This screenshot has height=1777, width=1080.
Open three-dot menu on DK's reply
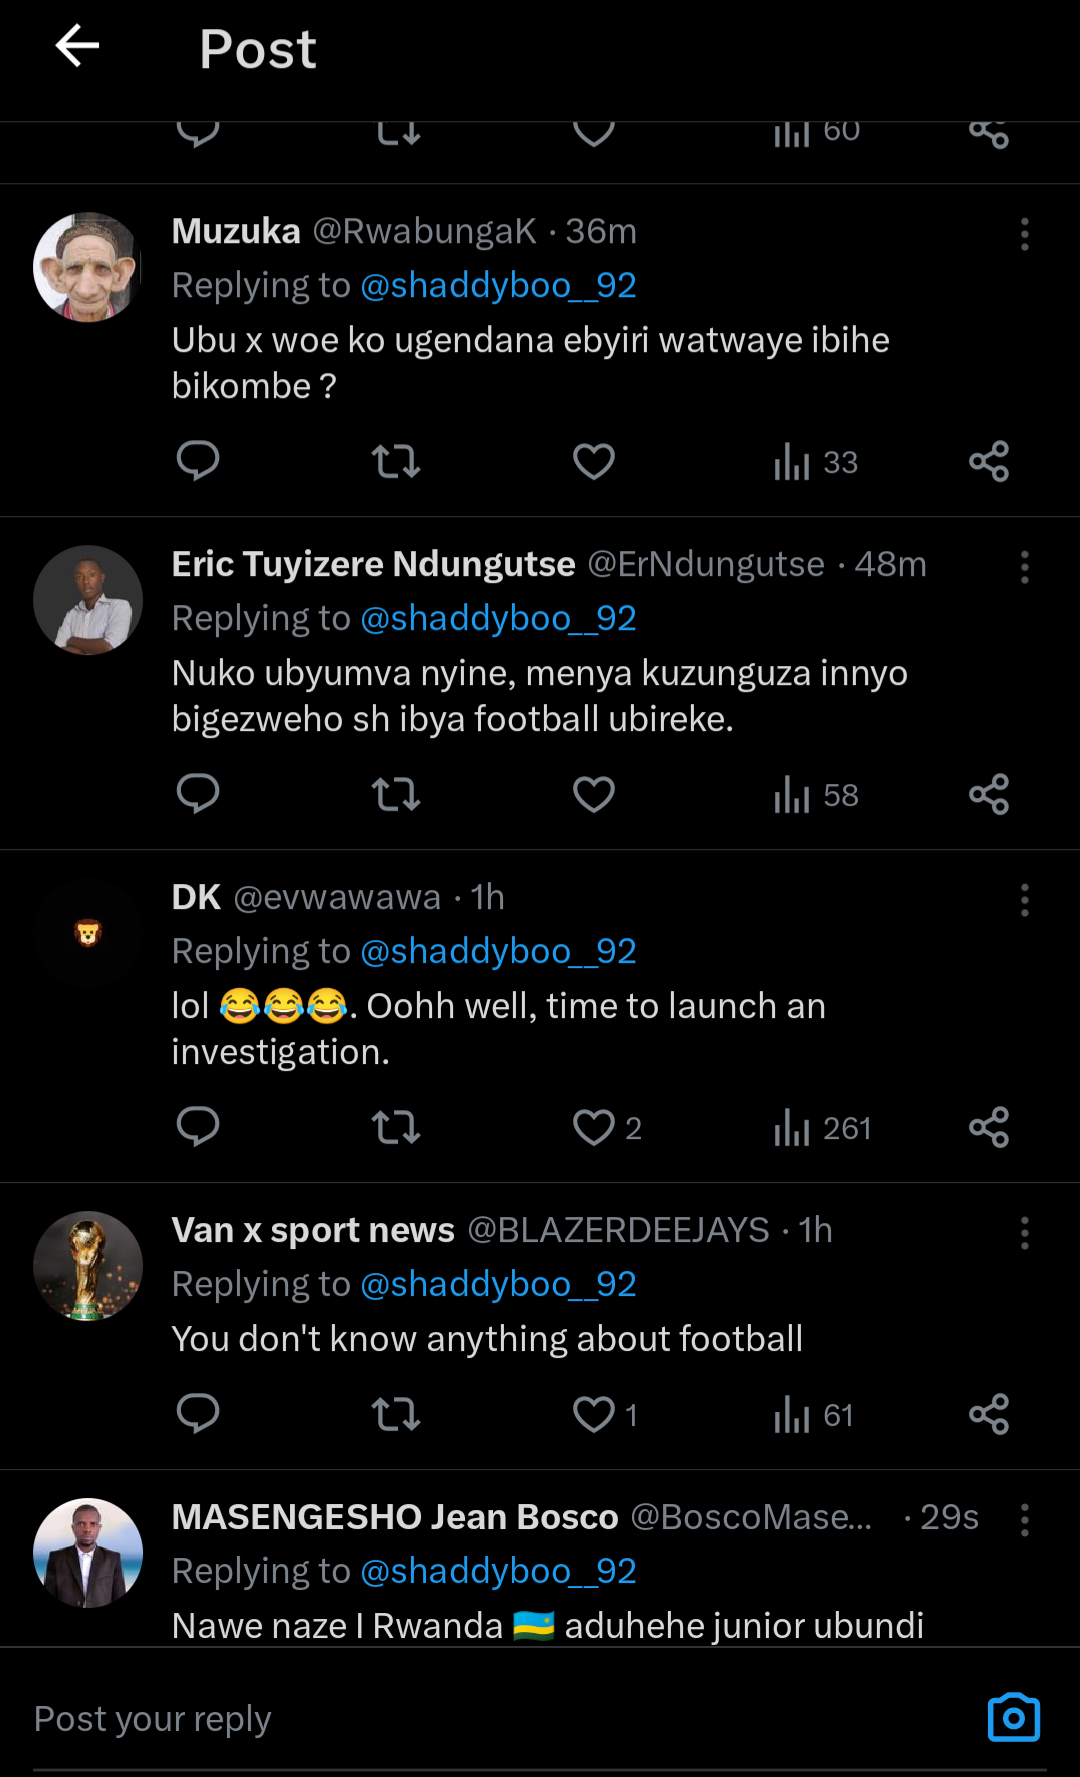coord(1024,900)
